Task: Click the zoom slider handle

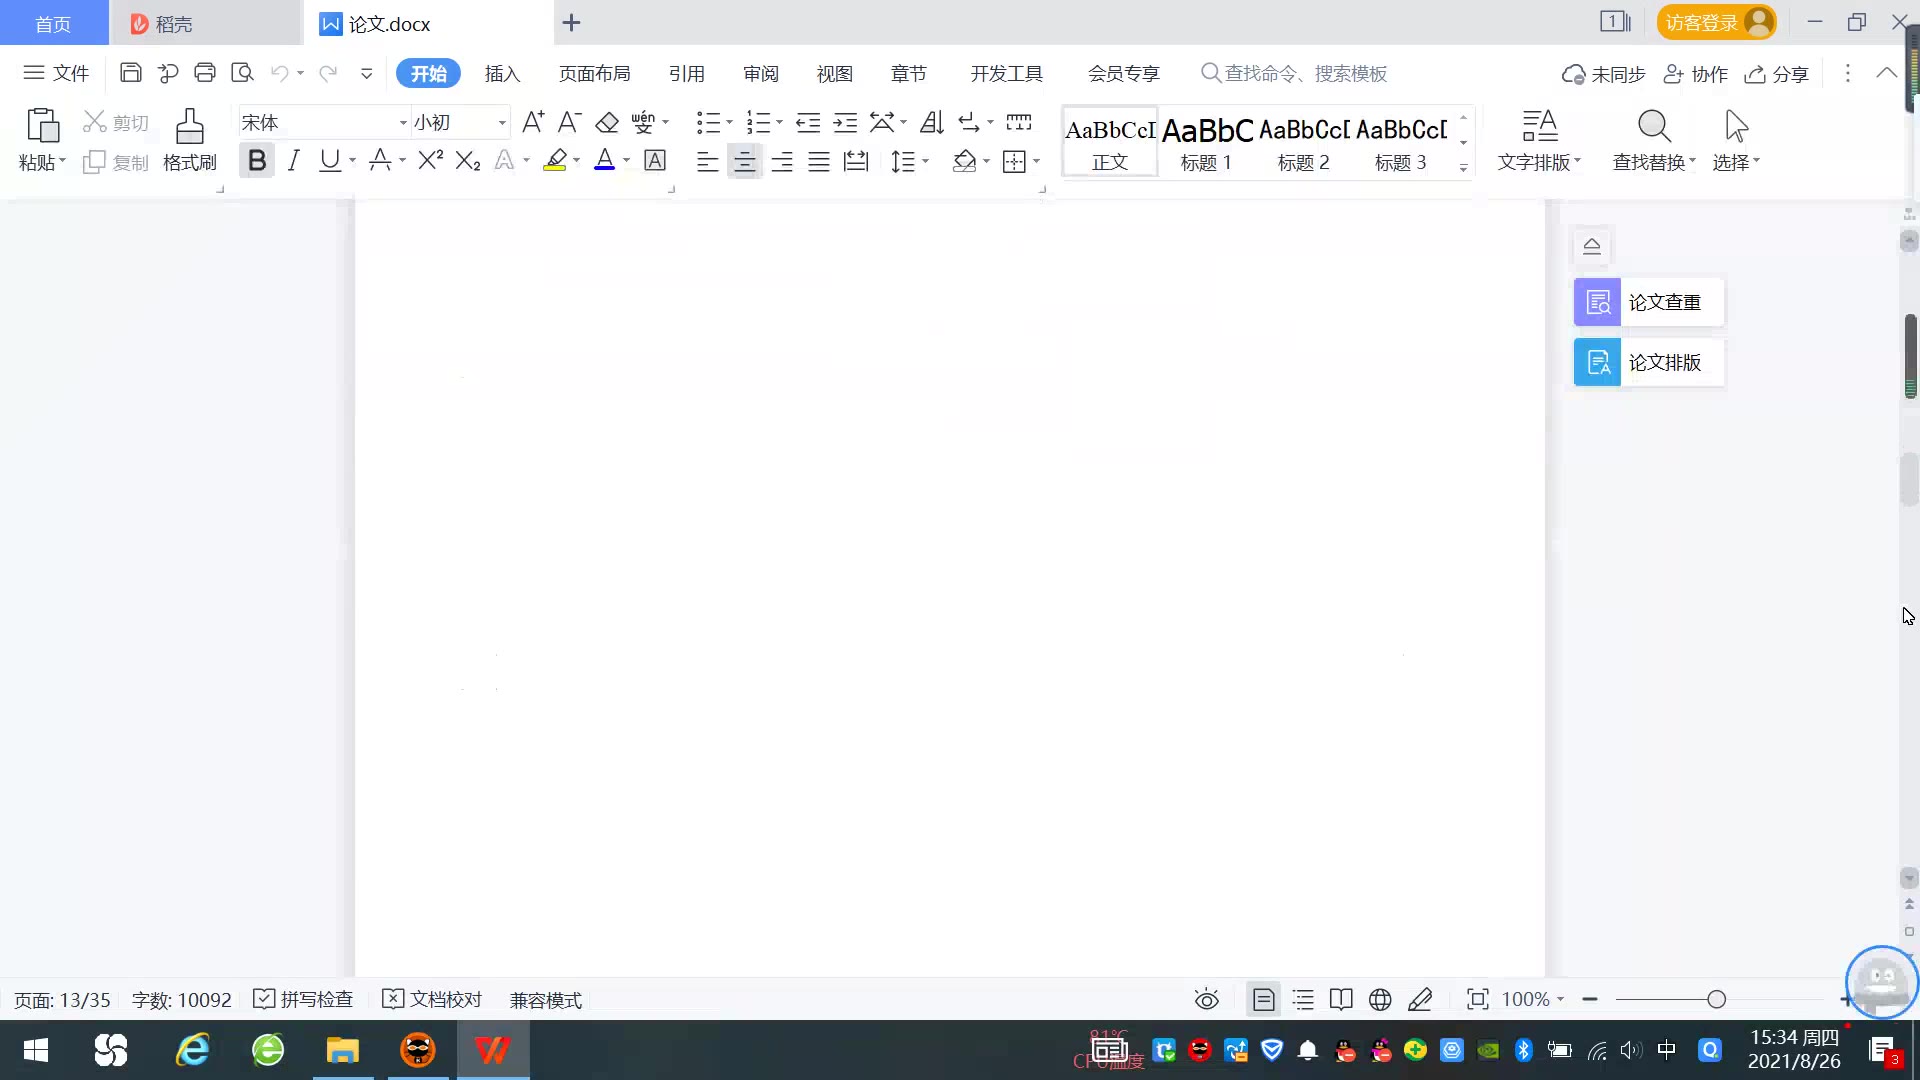Action: coord(1716,999)
